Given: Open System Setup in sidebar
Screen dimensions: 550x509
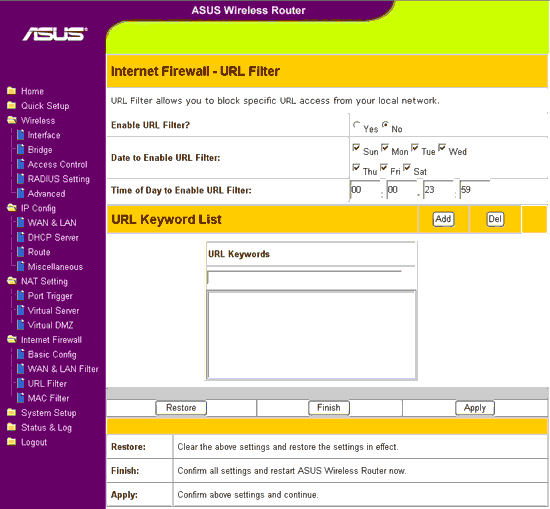Looking at the screenshot, I should (x=48, y=413).
